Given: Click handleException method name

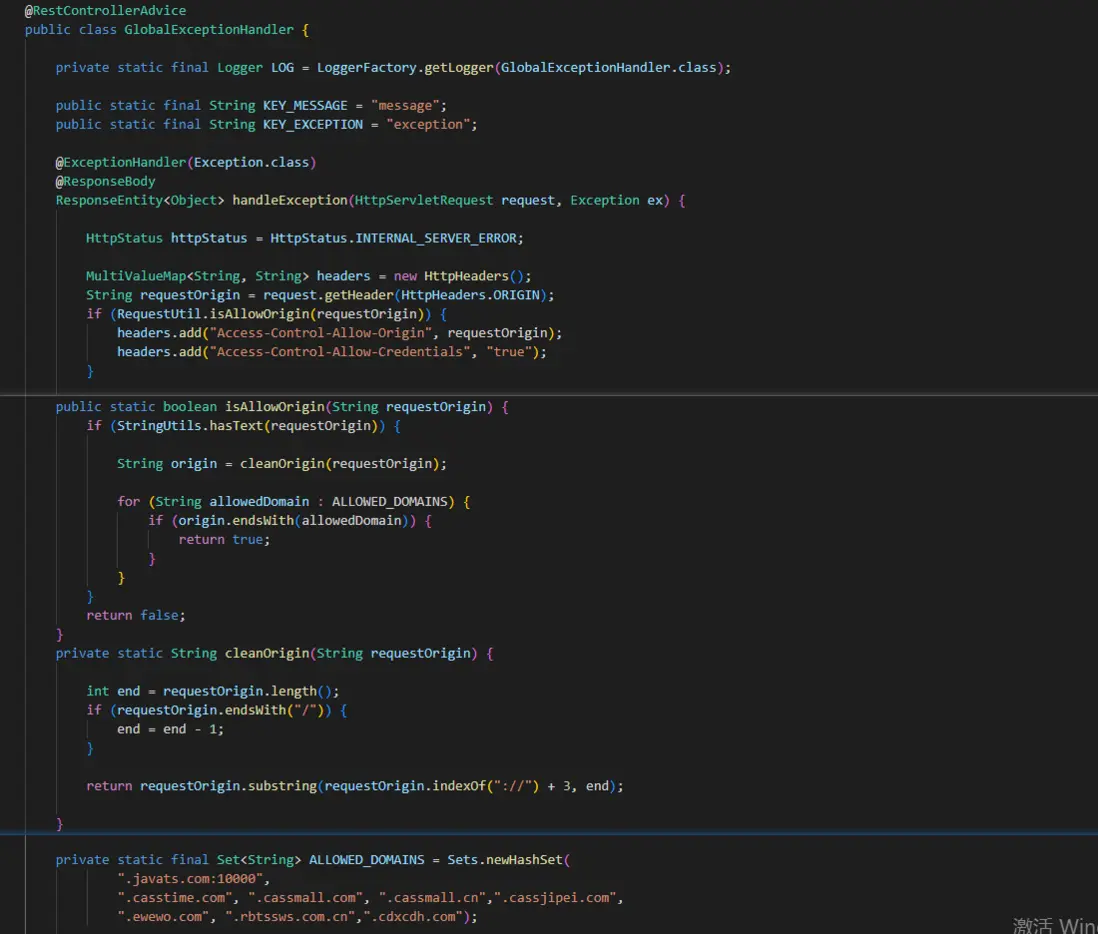Looking at the screenshot, I should [x=290, y=200].
